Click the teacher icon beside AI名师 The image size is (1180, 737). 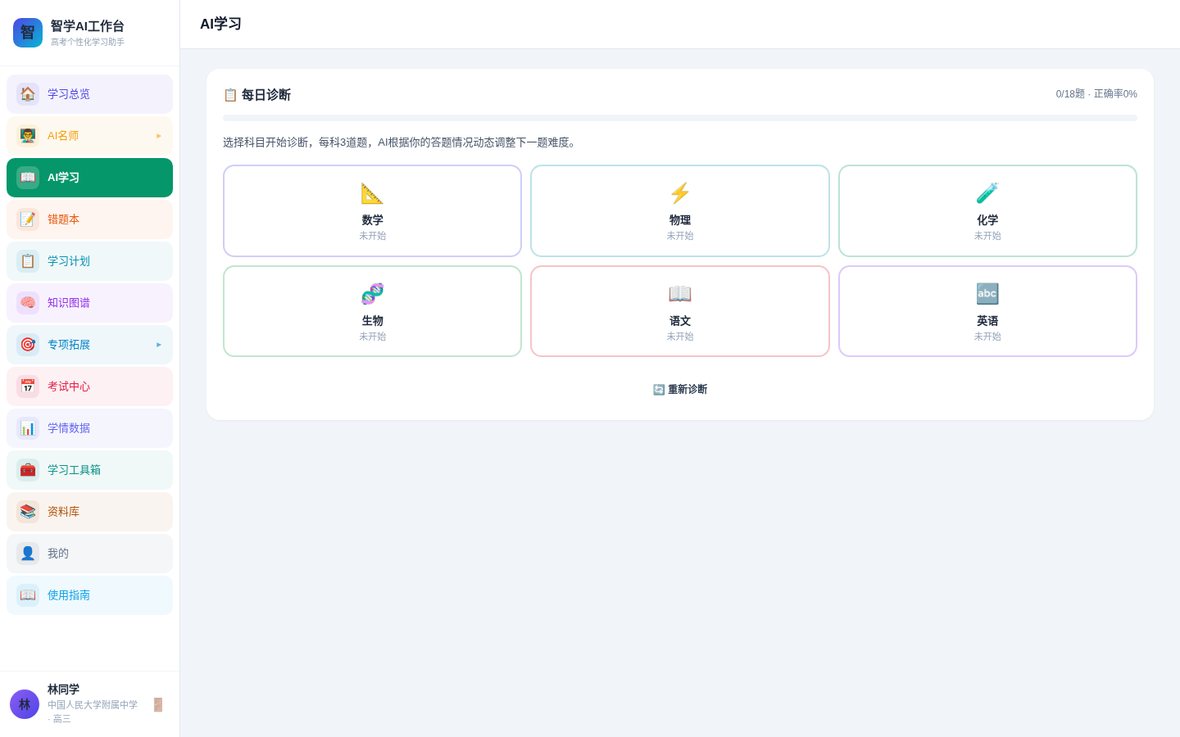click(x=28, y=136)
